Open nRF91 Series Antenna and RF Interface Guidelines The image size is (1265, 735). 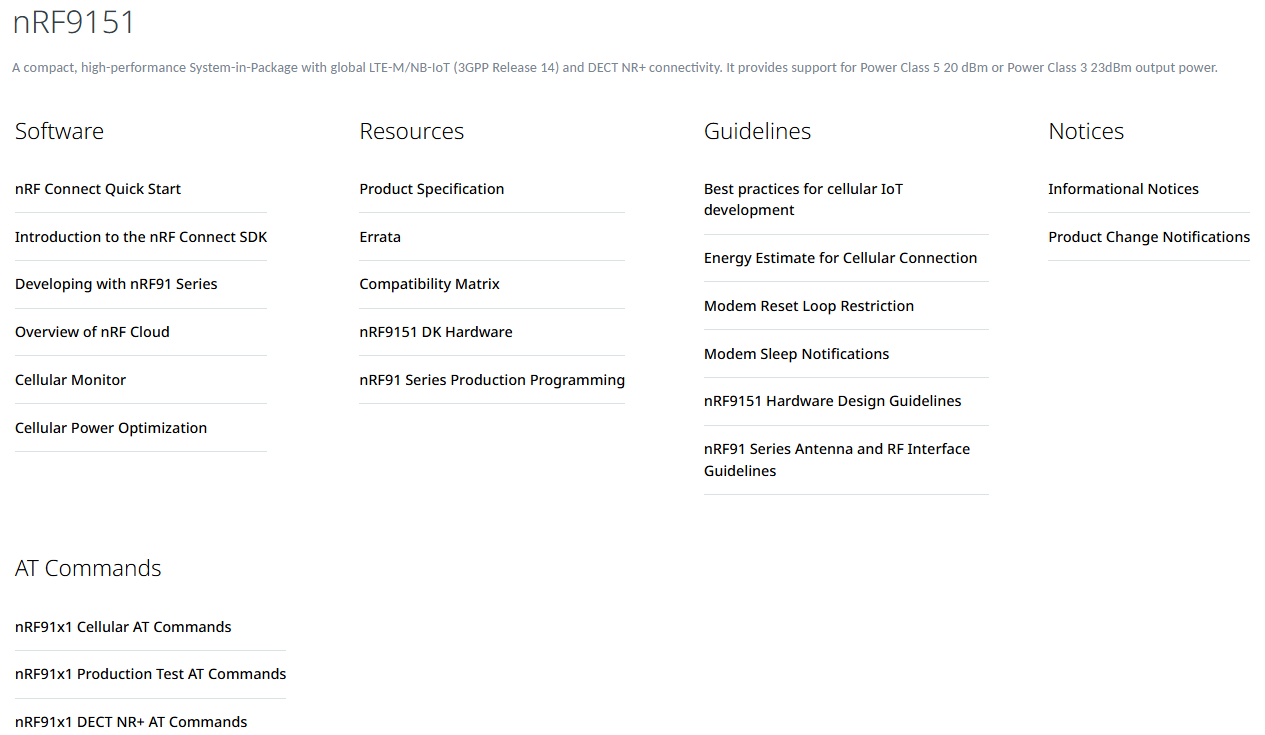tap(836, 459)
